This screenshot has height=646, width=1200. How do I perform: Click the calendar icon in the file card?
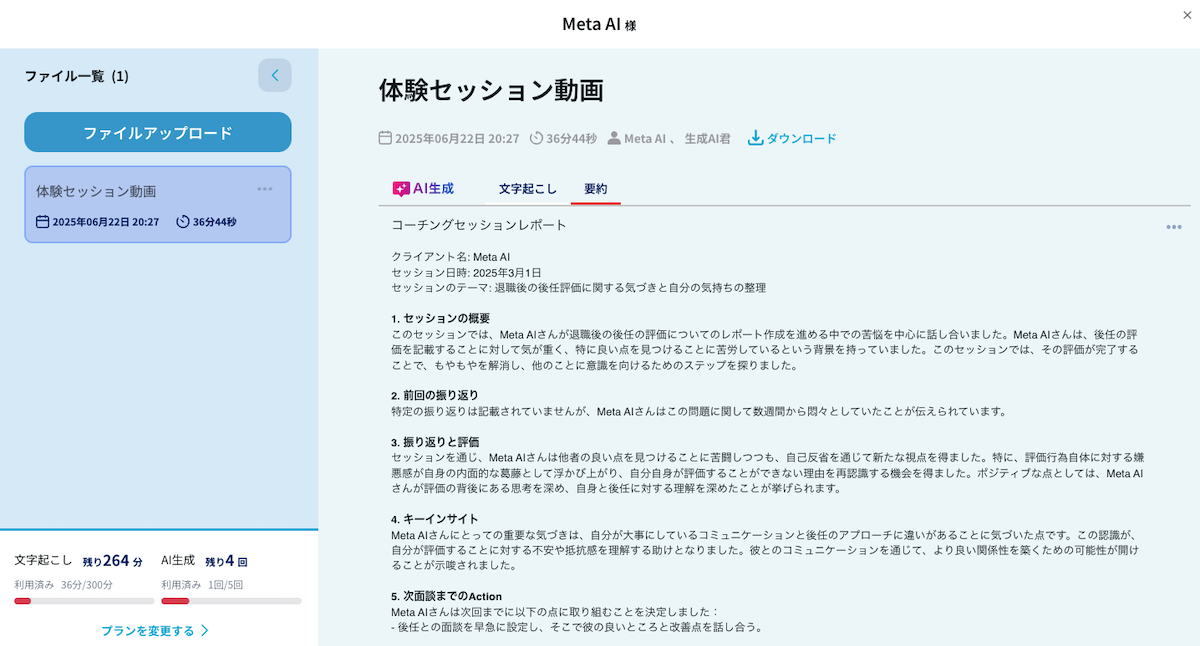point(43,222)
